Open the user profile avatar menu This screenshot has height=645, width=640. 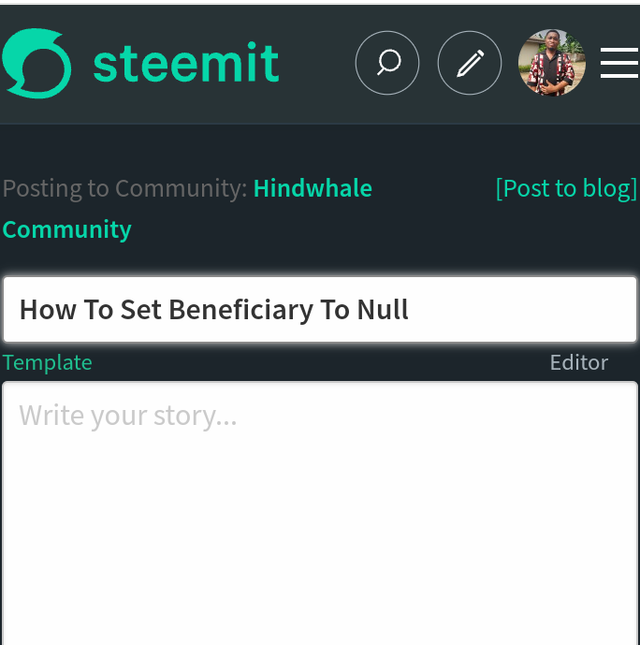coord(551,63)
